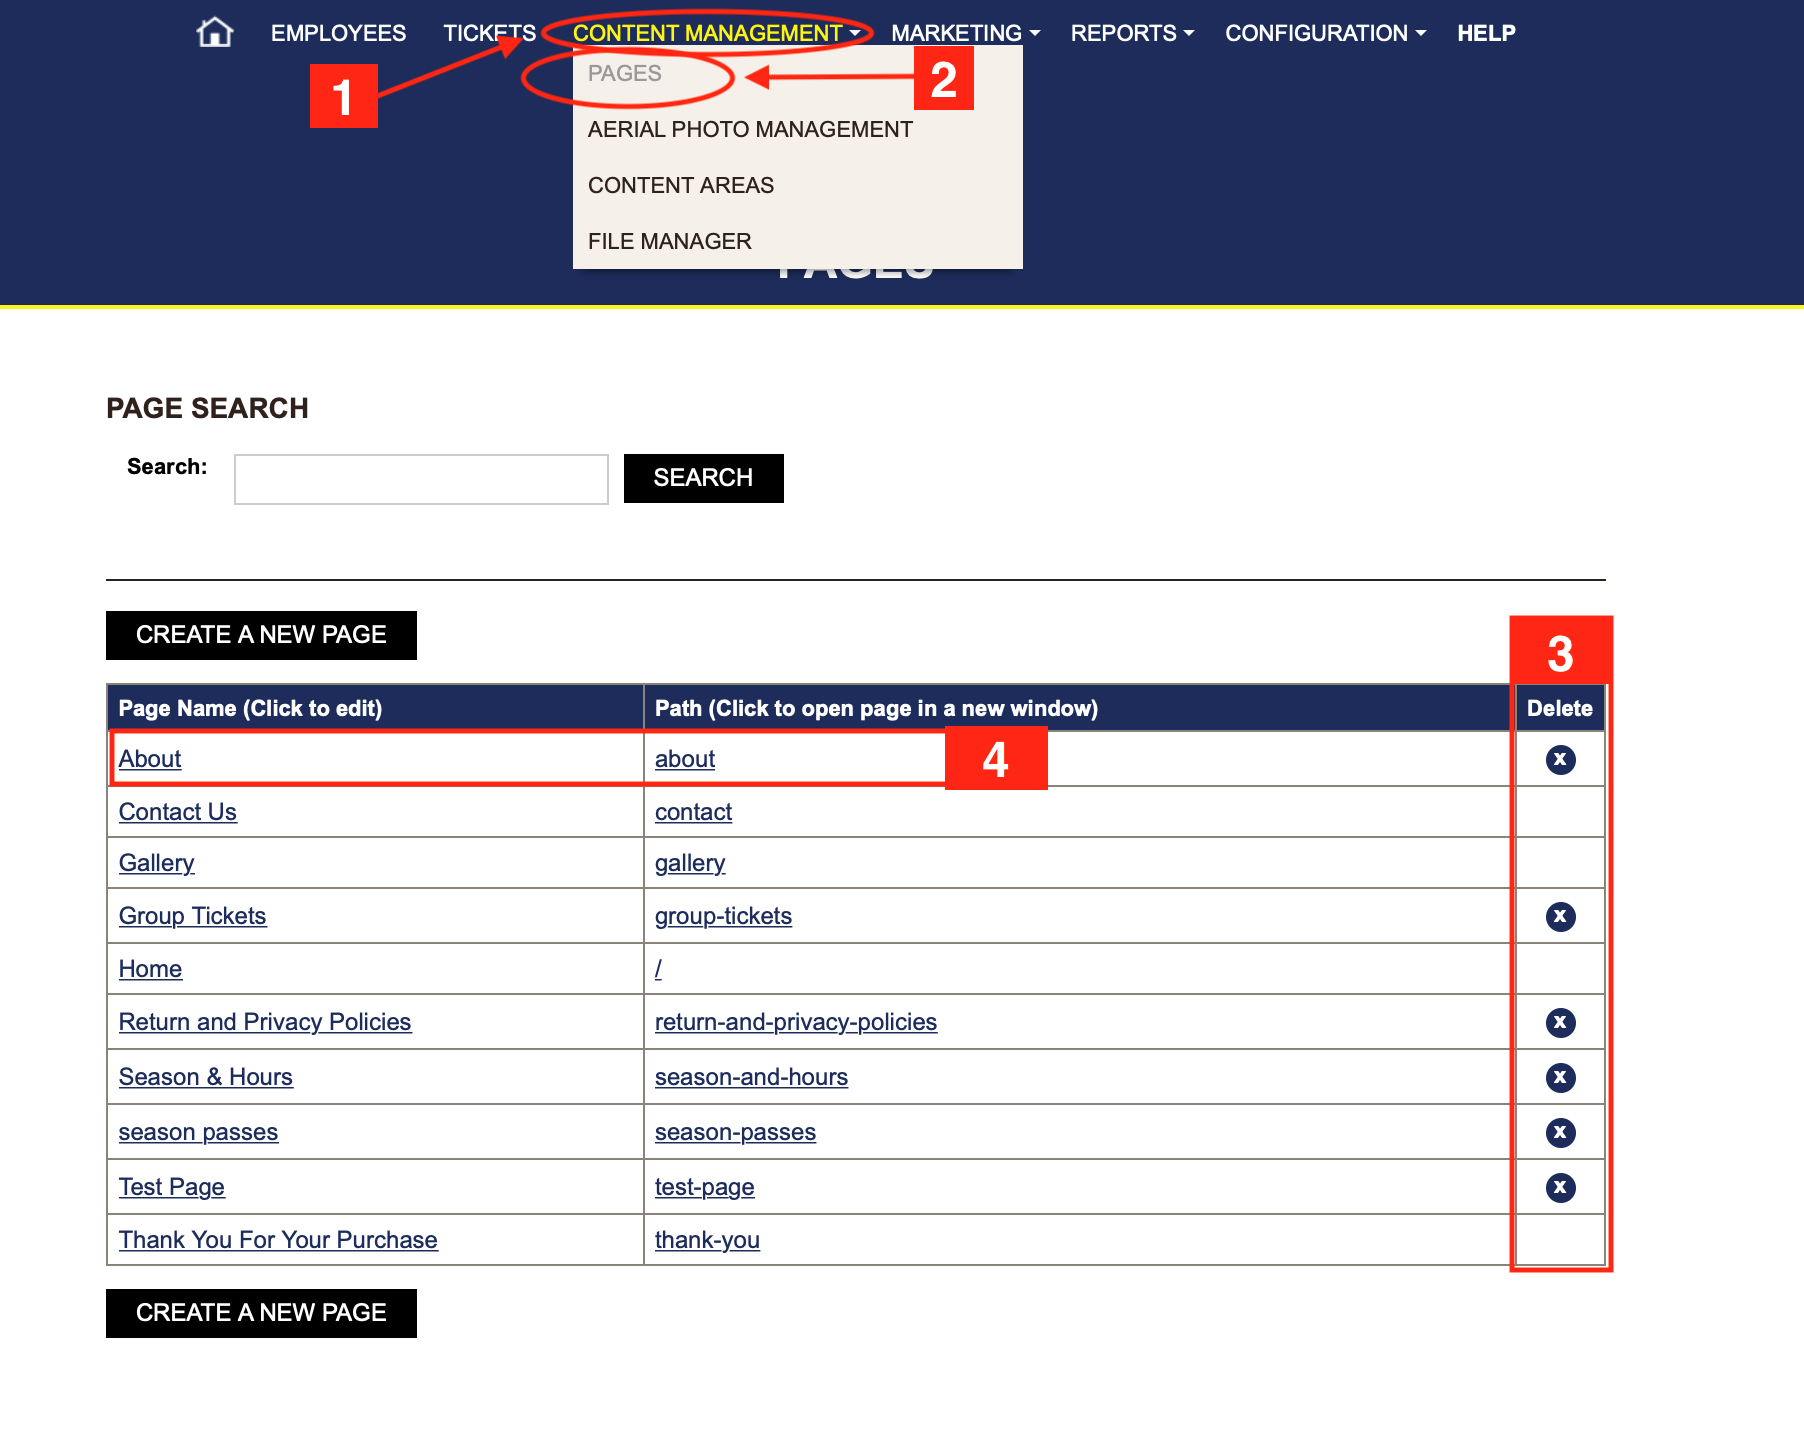Focus the page search text field
1804x1446 pixels.
click(421, 480)
